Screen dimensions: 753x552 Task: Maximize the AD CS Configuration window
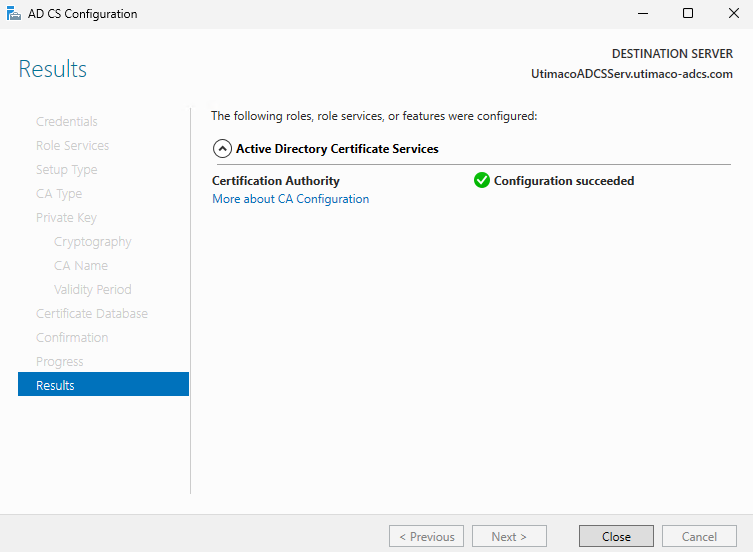click(x=688, y=14)
